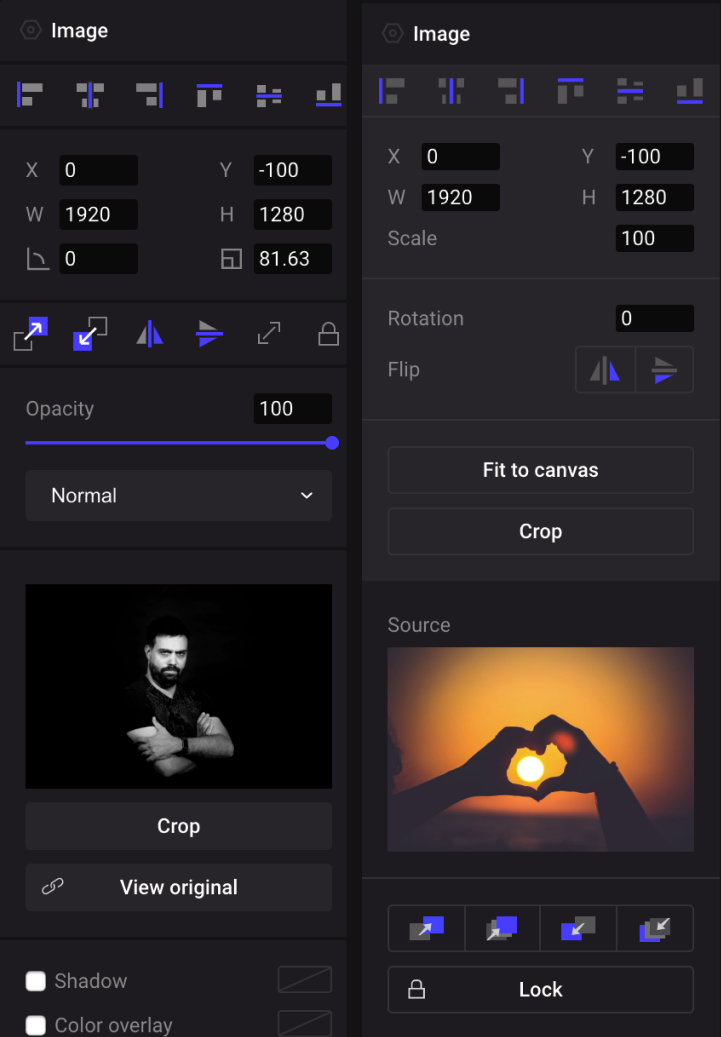721x1037 pixels.
Task: Click send backward icon in Opacity panel
Action: pos(90,334)
